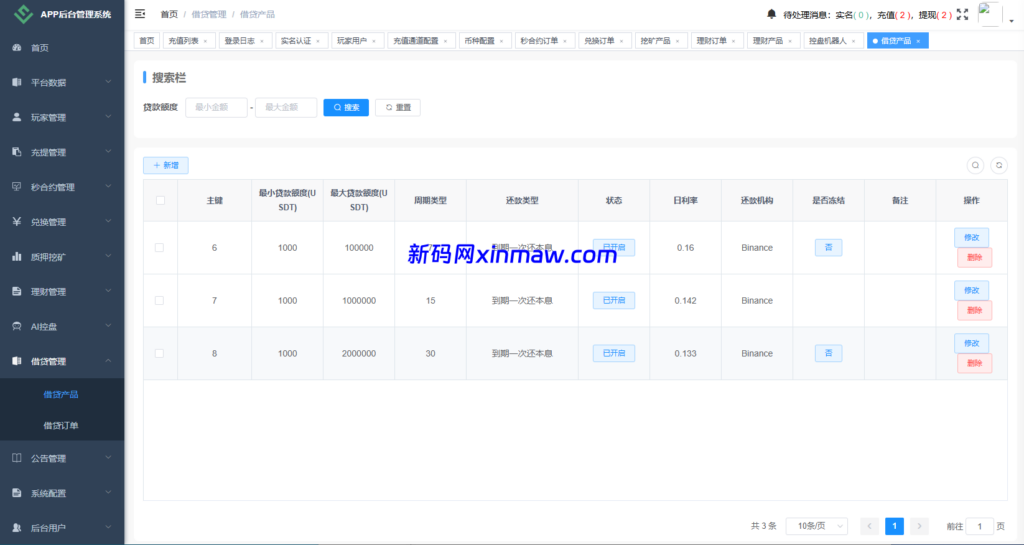Check the row with 主键 7
Viewport: 1024px width, 545px height.
(x=159, y=300)
